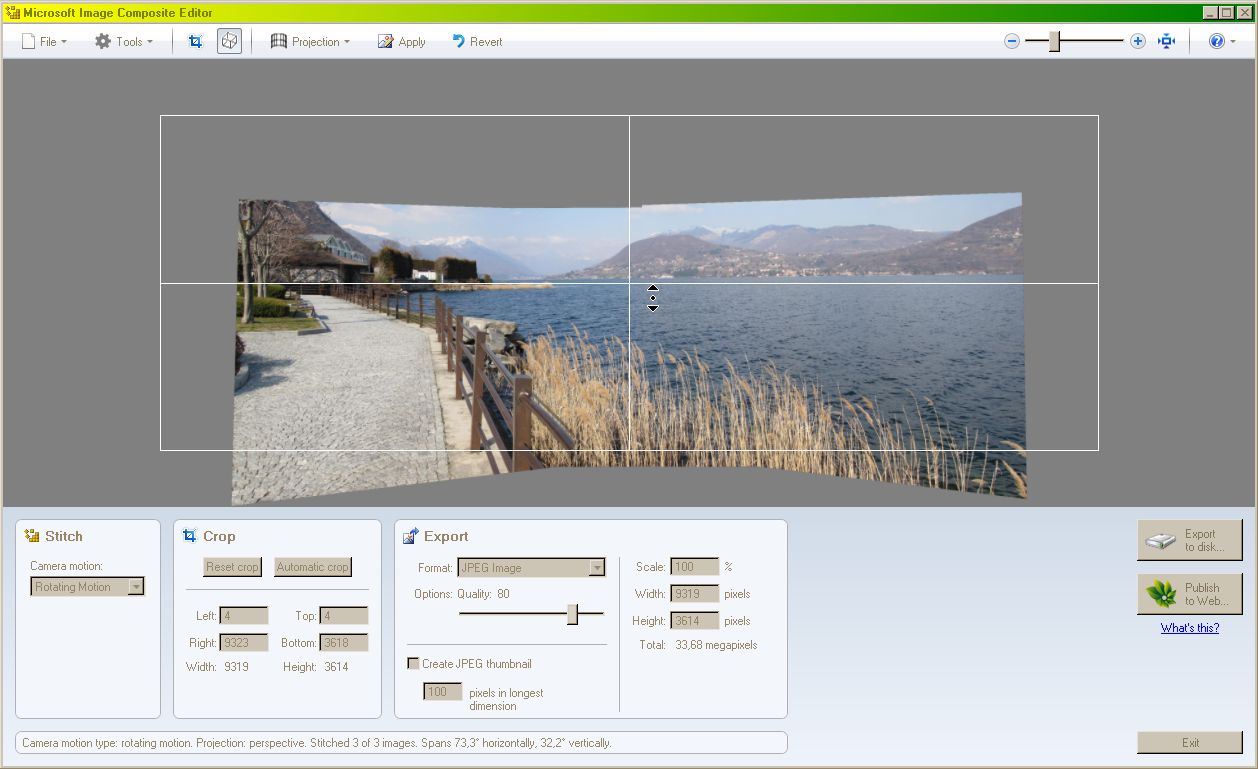Click the Scale percentage field
1258x769 pixels.
click(x=695, y=567)
